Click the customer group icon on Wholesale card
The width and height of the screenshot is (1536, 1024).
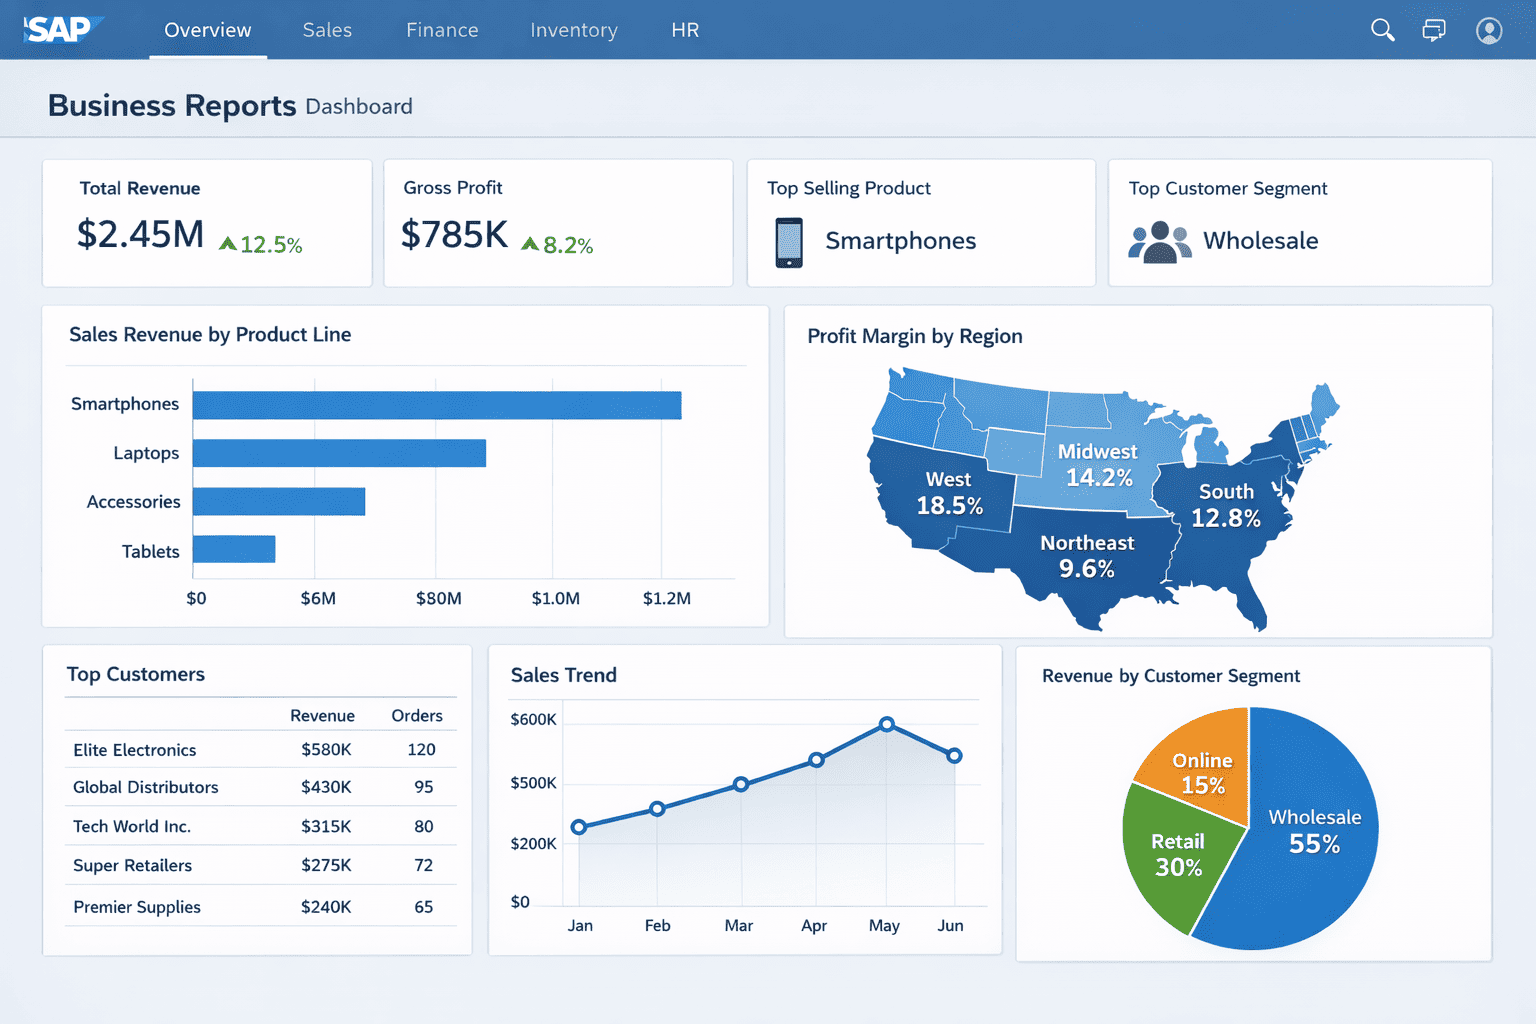(1159, 241)
